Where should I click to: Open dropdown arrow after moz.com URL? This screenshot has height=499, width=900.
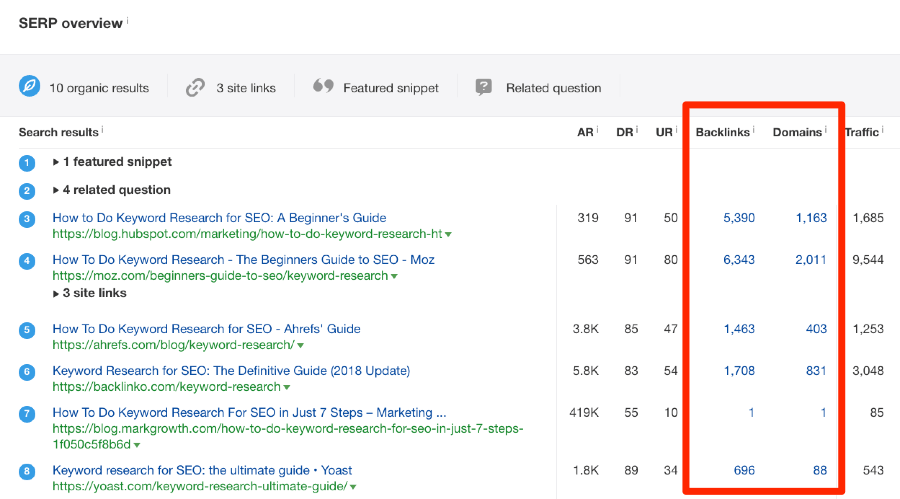click(x=394, y=276)
